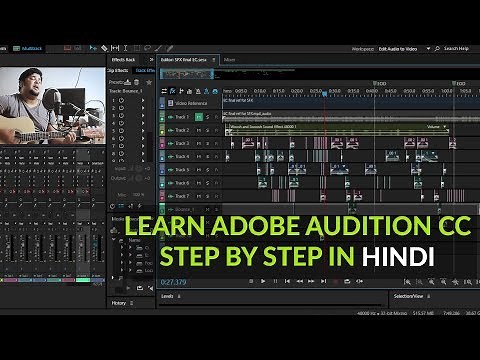Click the Zoom In (Amplitude) icon
Viewport: 480px width, 360px height.
coord(407,282)
